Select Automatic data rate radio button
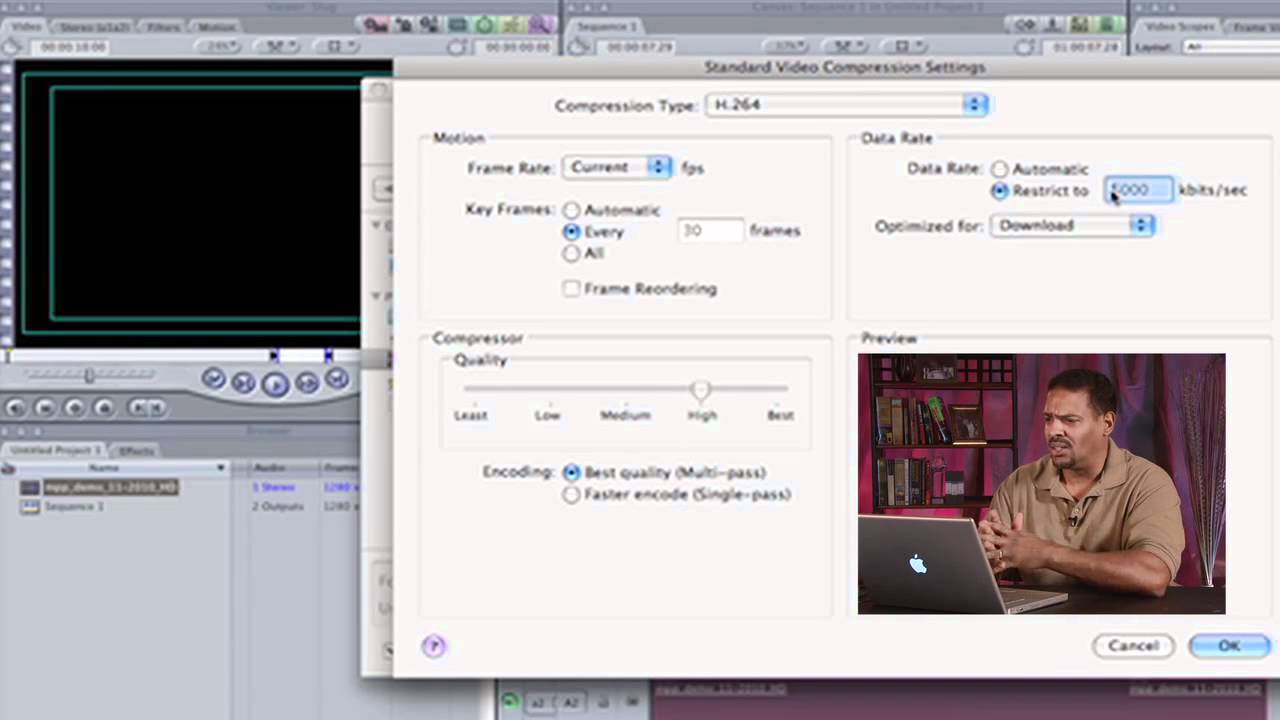Image resolution: width=1280 pixels, height=720 pixels. pos(999,170)
